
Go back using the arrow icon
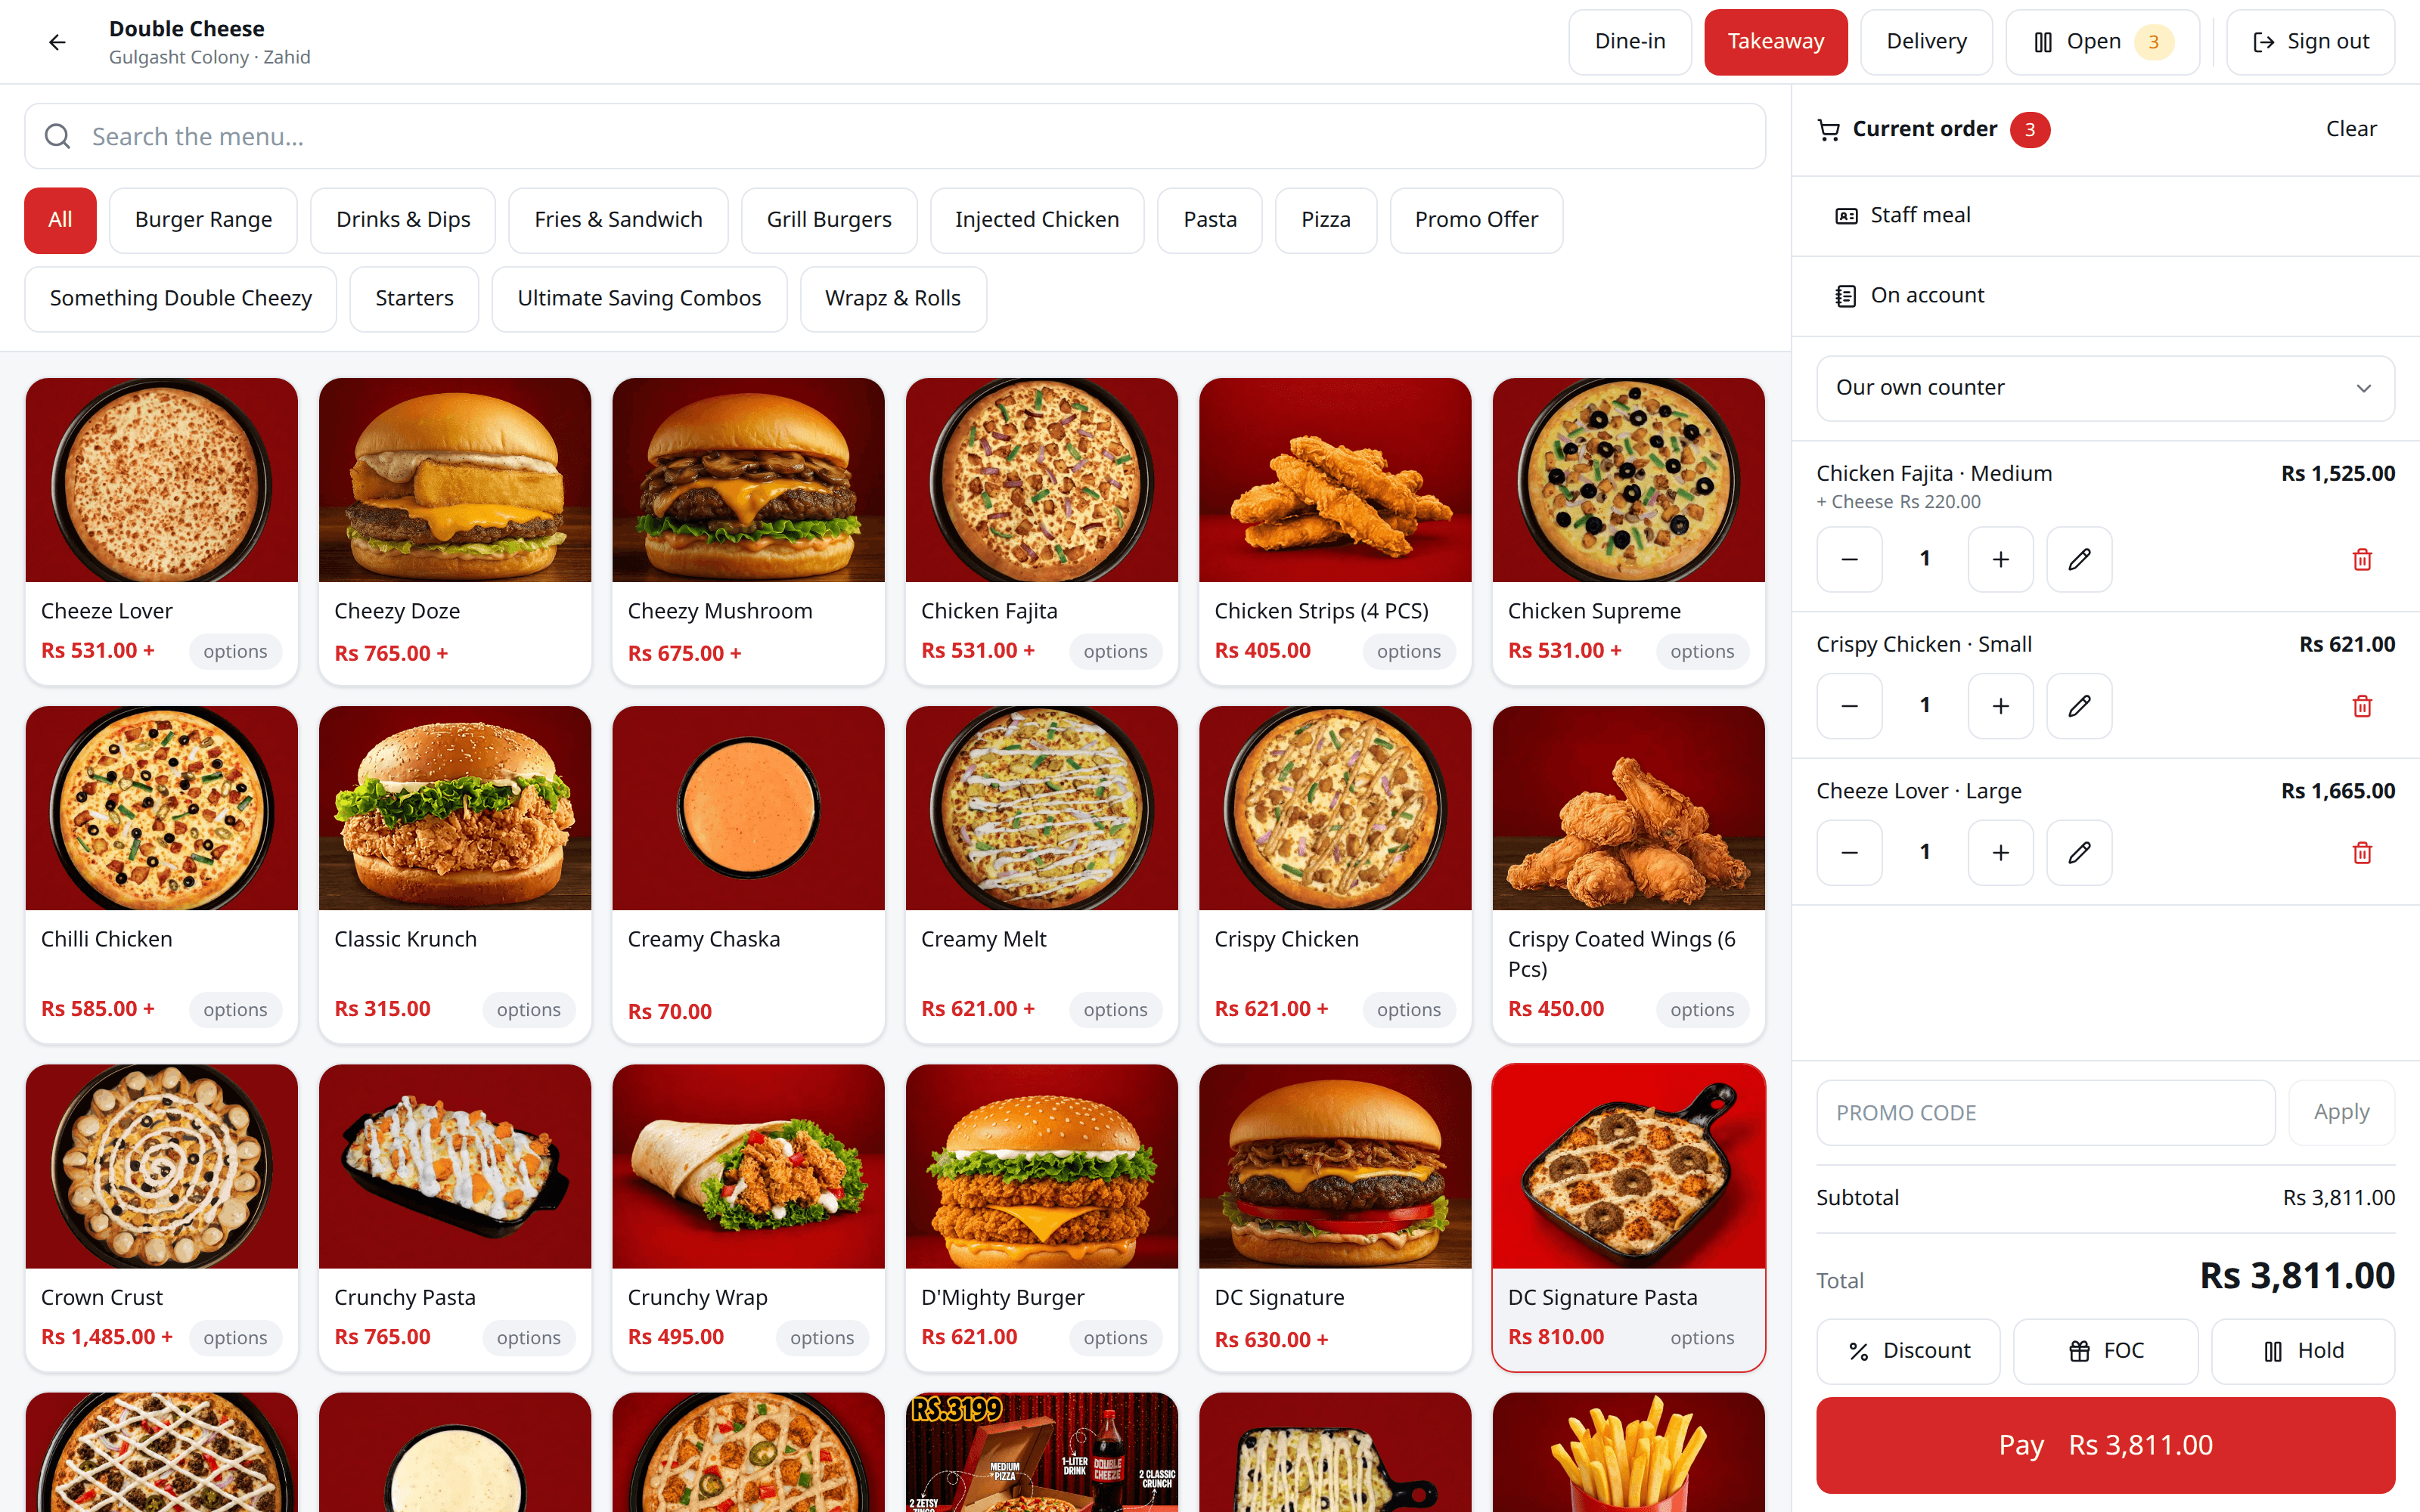click(57, 42)
